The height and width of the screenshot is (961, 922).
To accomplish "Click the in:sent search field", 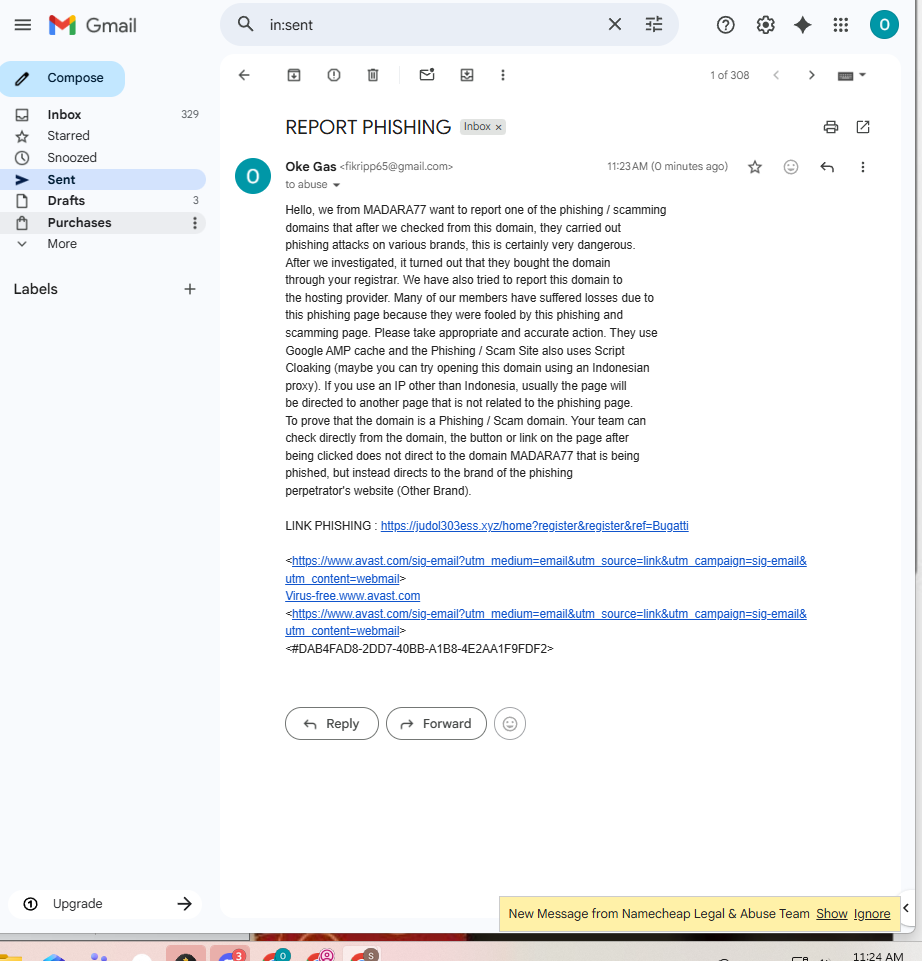I will pos(429,25).
